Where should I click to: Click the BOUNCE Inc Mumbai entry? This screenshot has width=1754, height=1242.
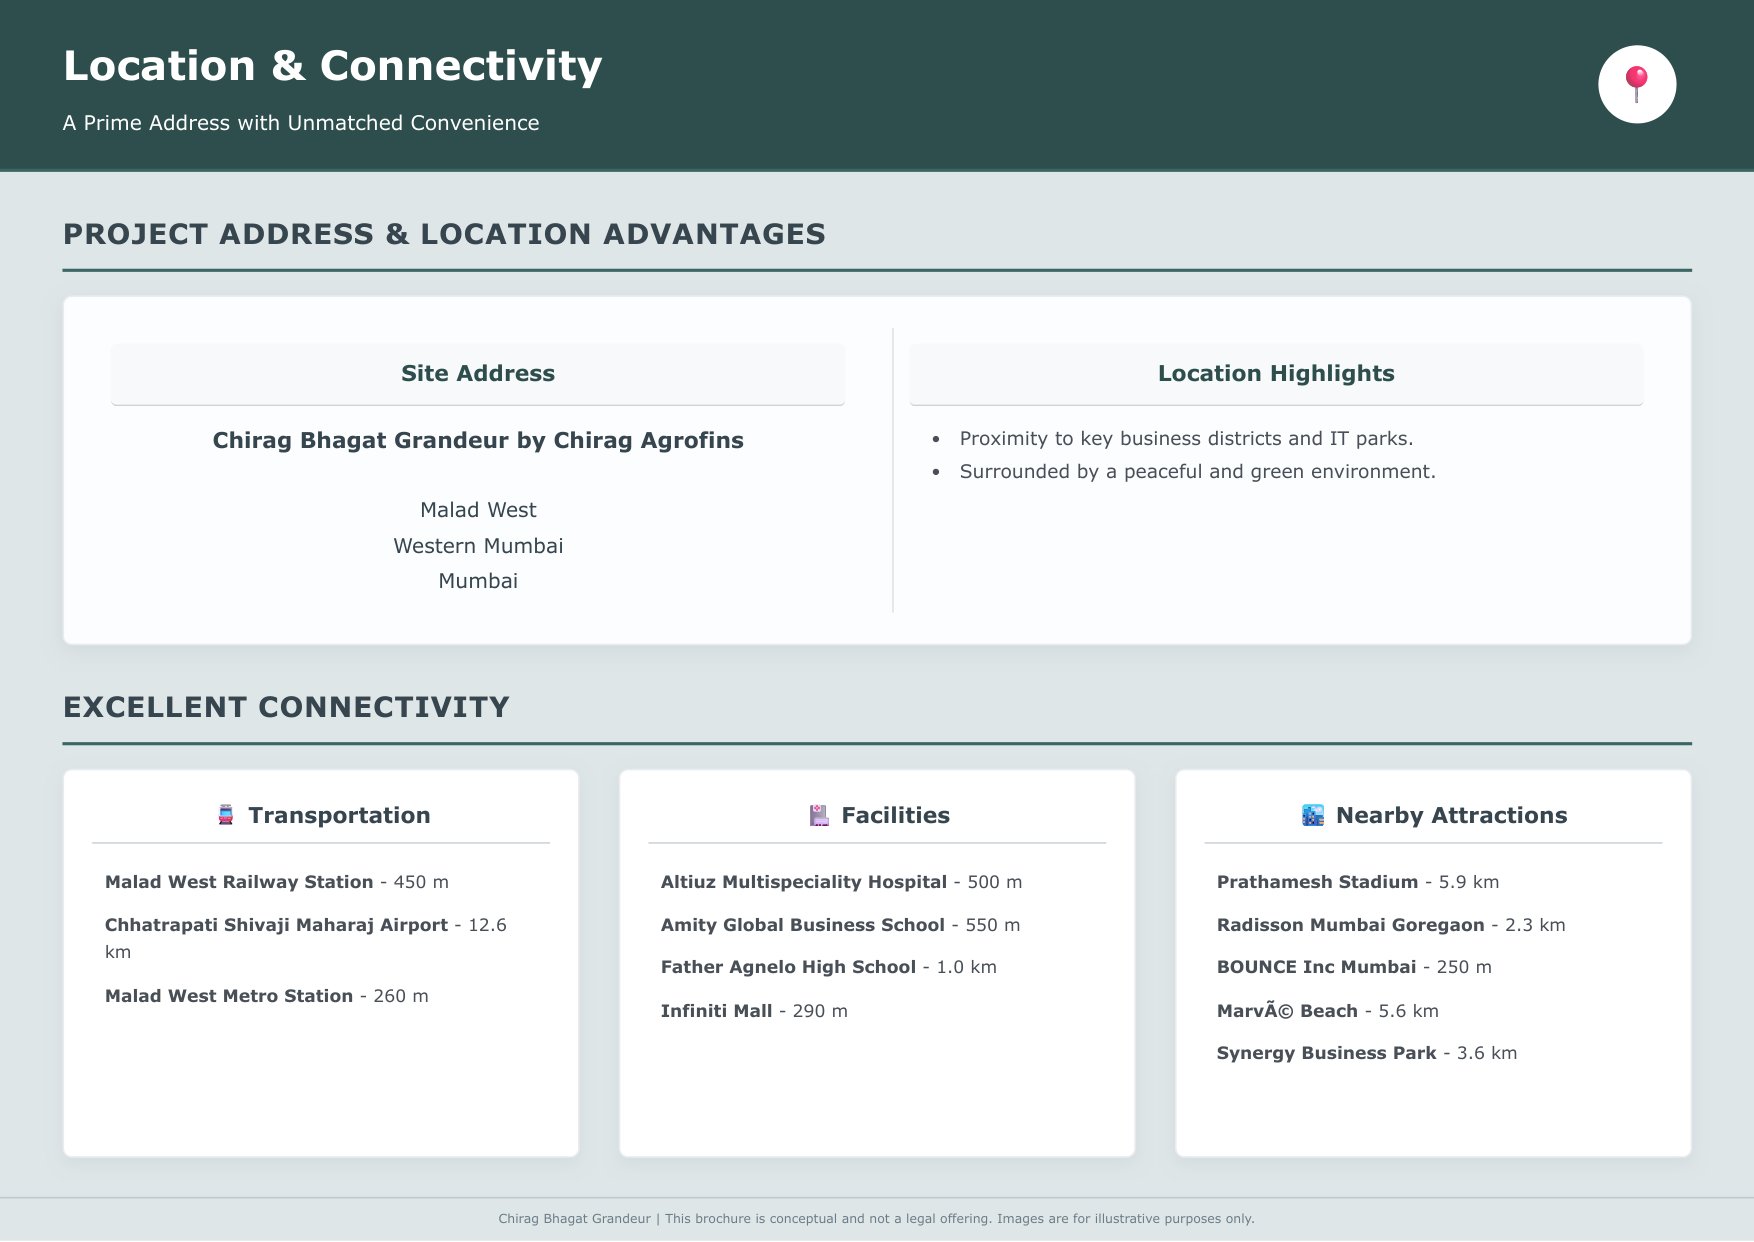click(x=1354, y=967)
